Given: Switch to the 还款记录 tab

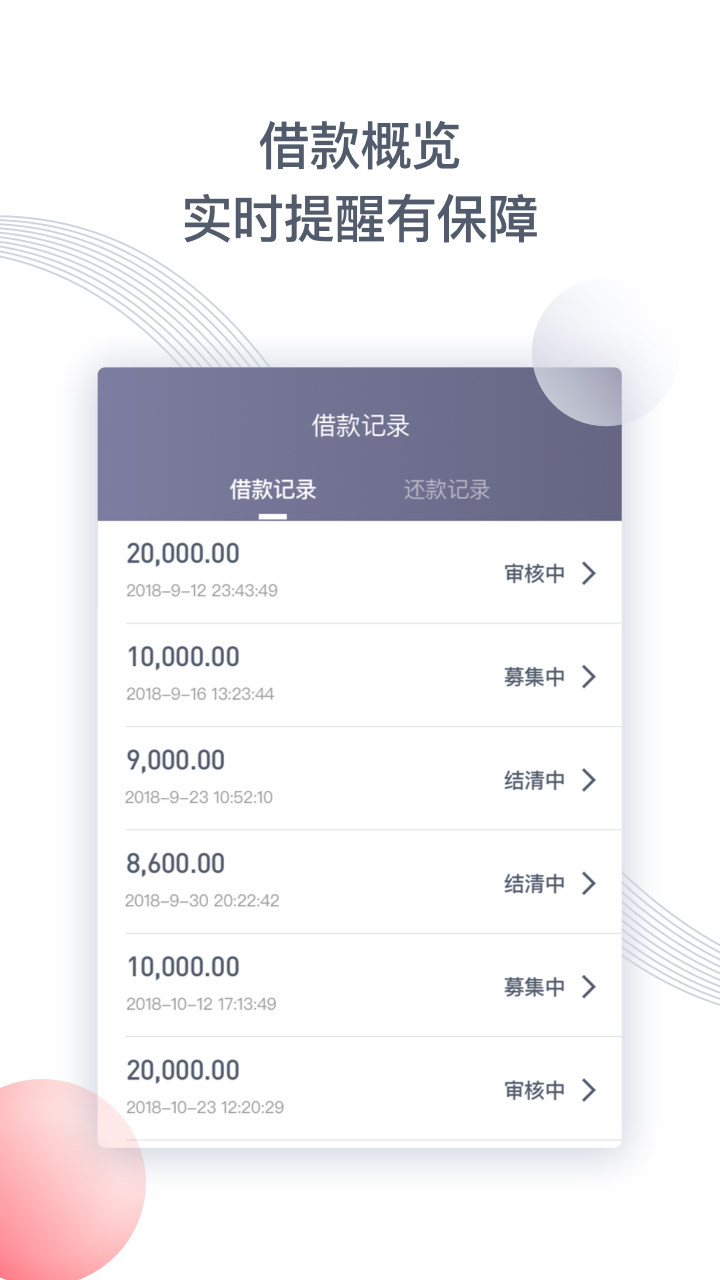Looking at the screenshot, I should click(x=447, y=490).
